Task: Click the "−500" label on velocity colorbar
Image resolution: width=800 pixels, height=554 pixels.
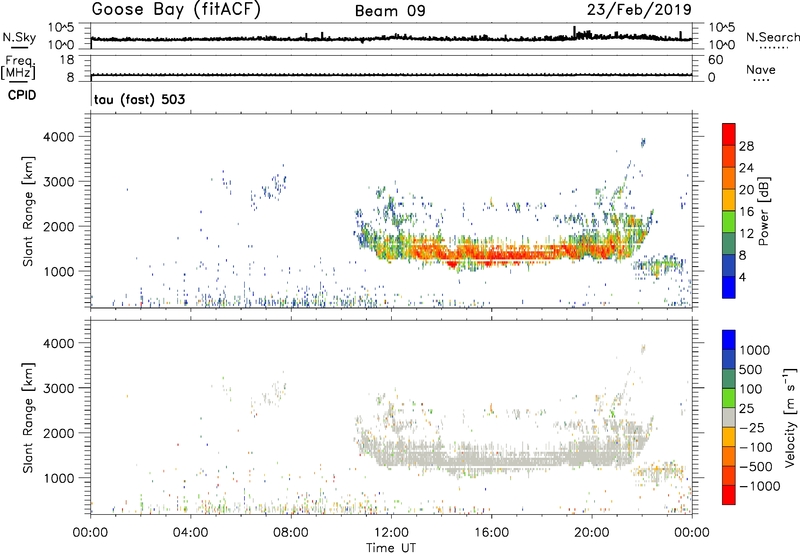Action: click(756, 466)
